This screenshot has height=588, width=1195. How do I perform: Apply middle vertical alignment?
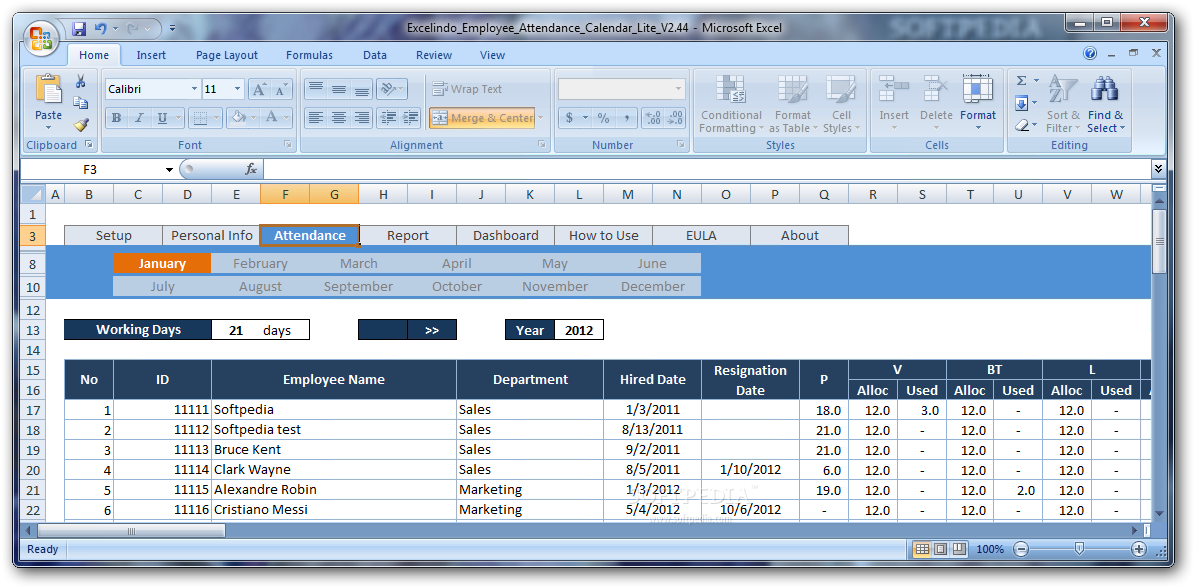pos(338,89)
